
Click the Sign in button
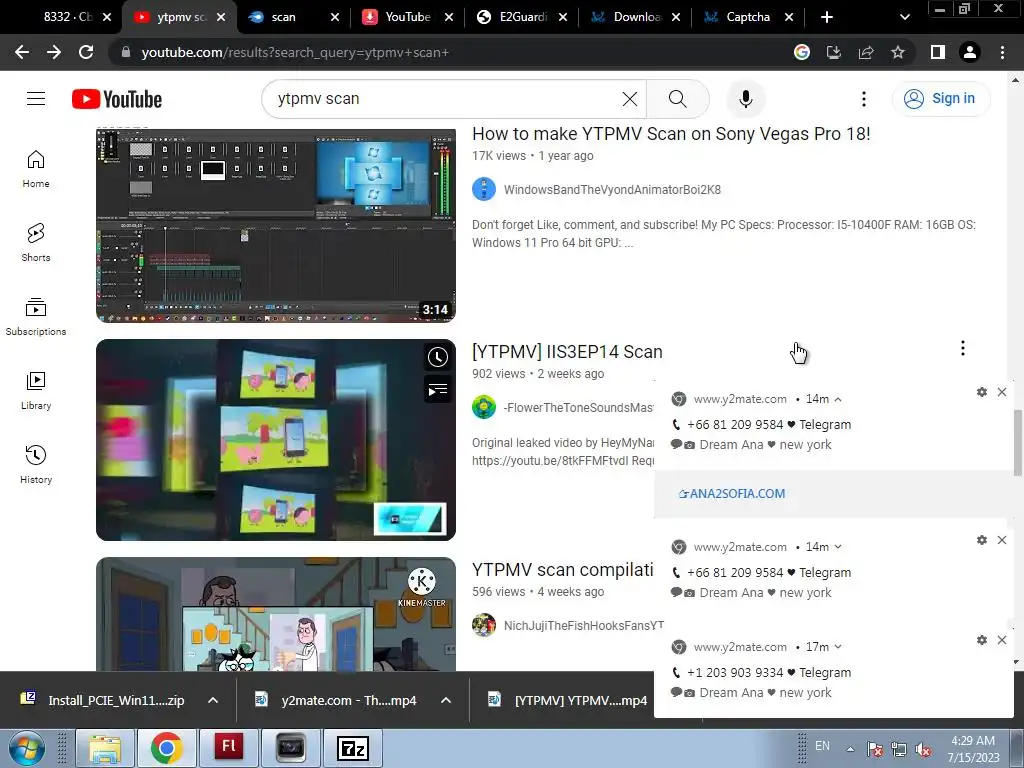(x=941, y=99)
